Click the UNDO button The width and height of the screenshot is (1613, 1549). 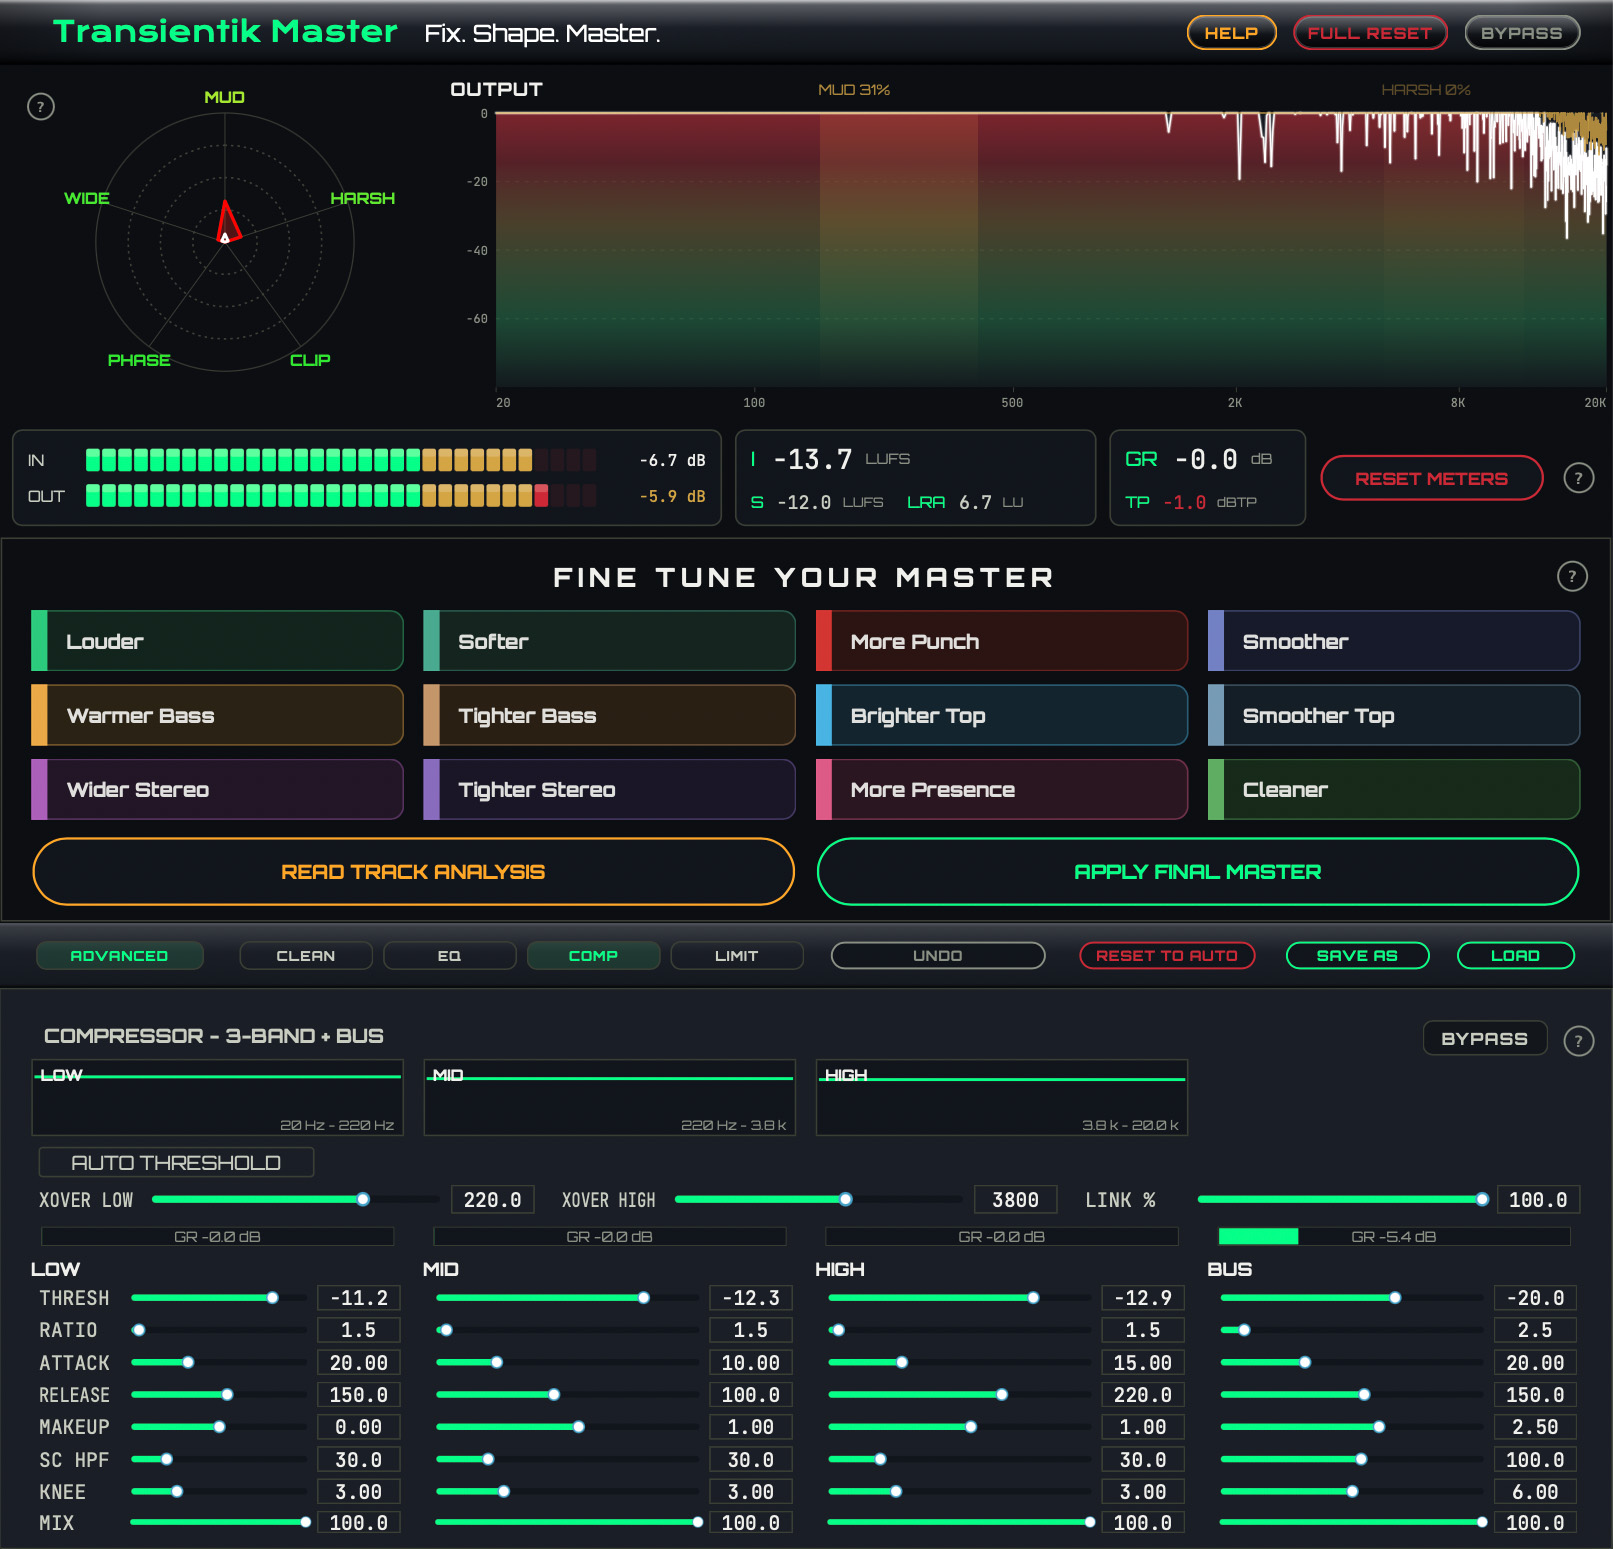(938, 956)
